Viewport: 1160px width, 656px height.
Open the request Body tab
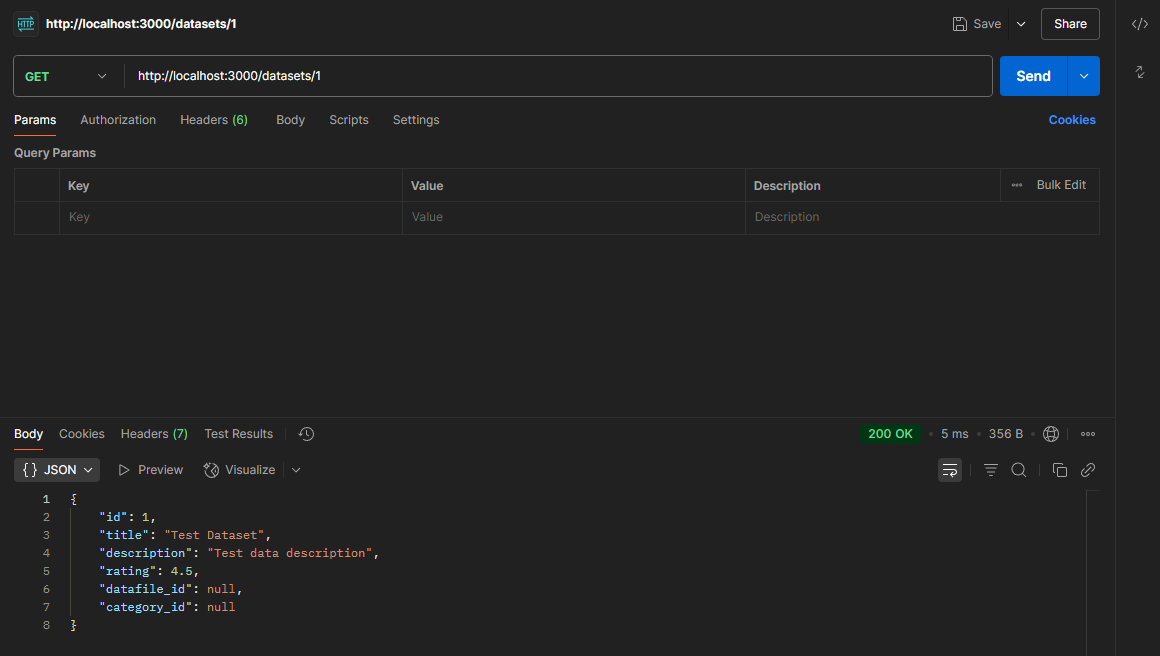click(290, 120)
